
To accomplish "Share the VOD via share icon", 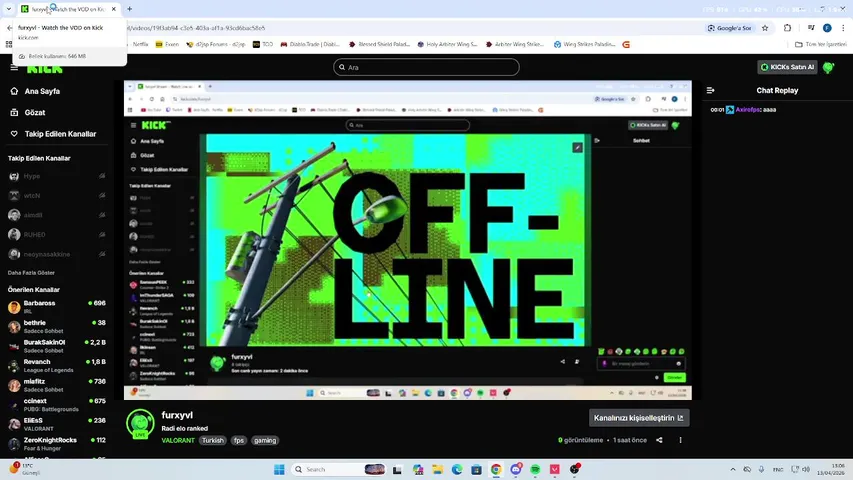I will 659,440.
